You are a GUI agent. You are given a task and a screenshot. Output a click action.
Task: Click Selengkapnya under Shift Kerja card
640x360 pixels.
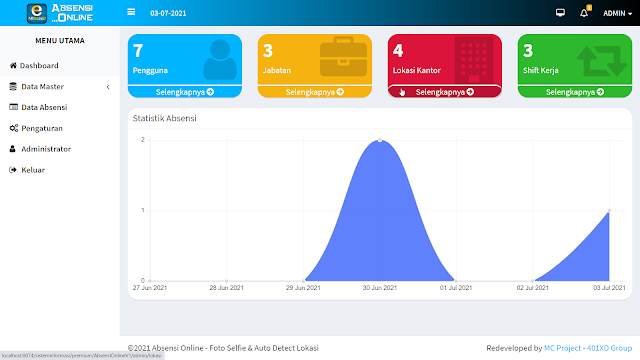point(575,92)
